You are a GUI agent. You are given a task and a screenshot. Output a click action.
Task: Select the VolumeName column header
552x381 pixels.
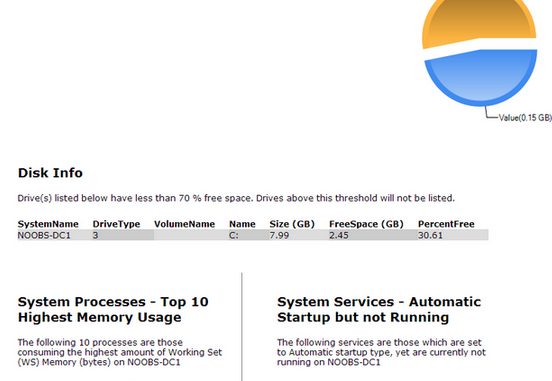click(x=184, y=224)
